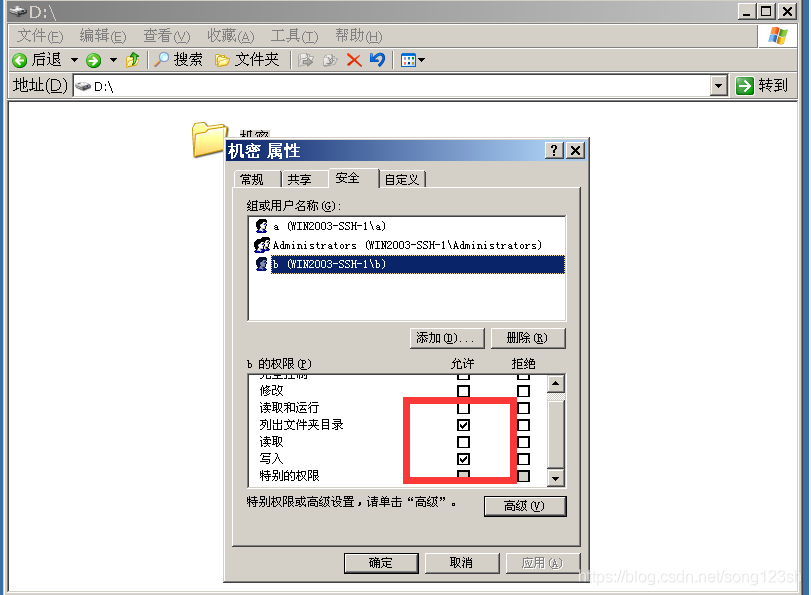Screen dimensions: 811x595
Task: Open the 文件(F) menu
Action: click(40, 36)
